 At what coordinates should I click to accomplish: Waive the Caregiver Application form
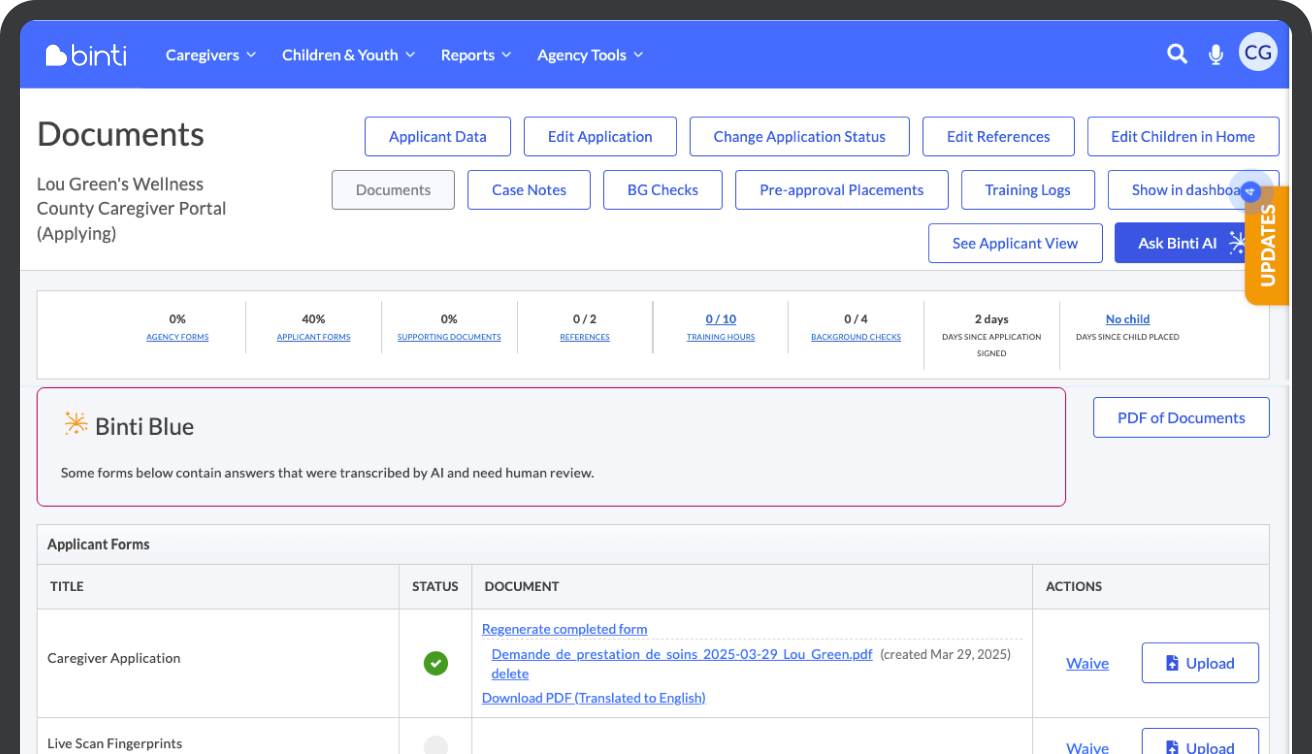pos(1088,663)
